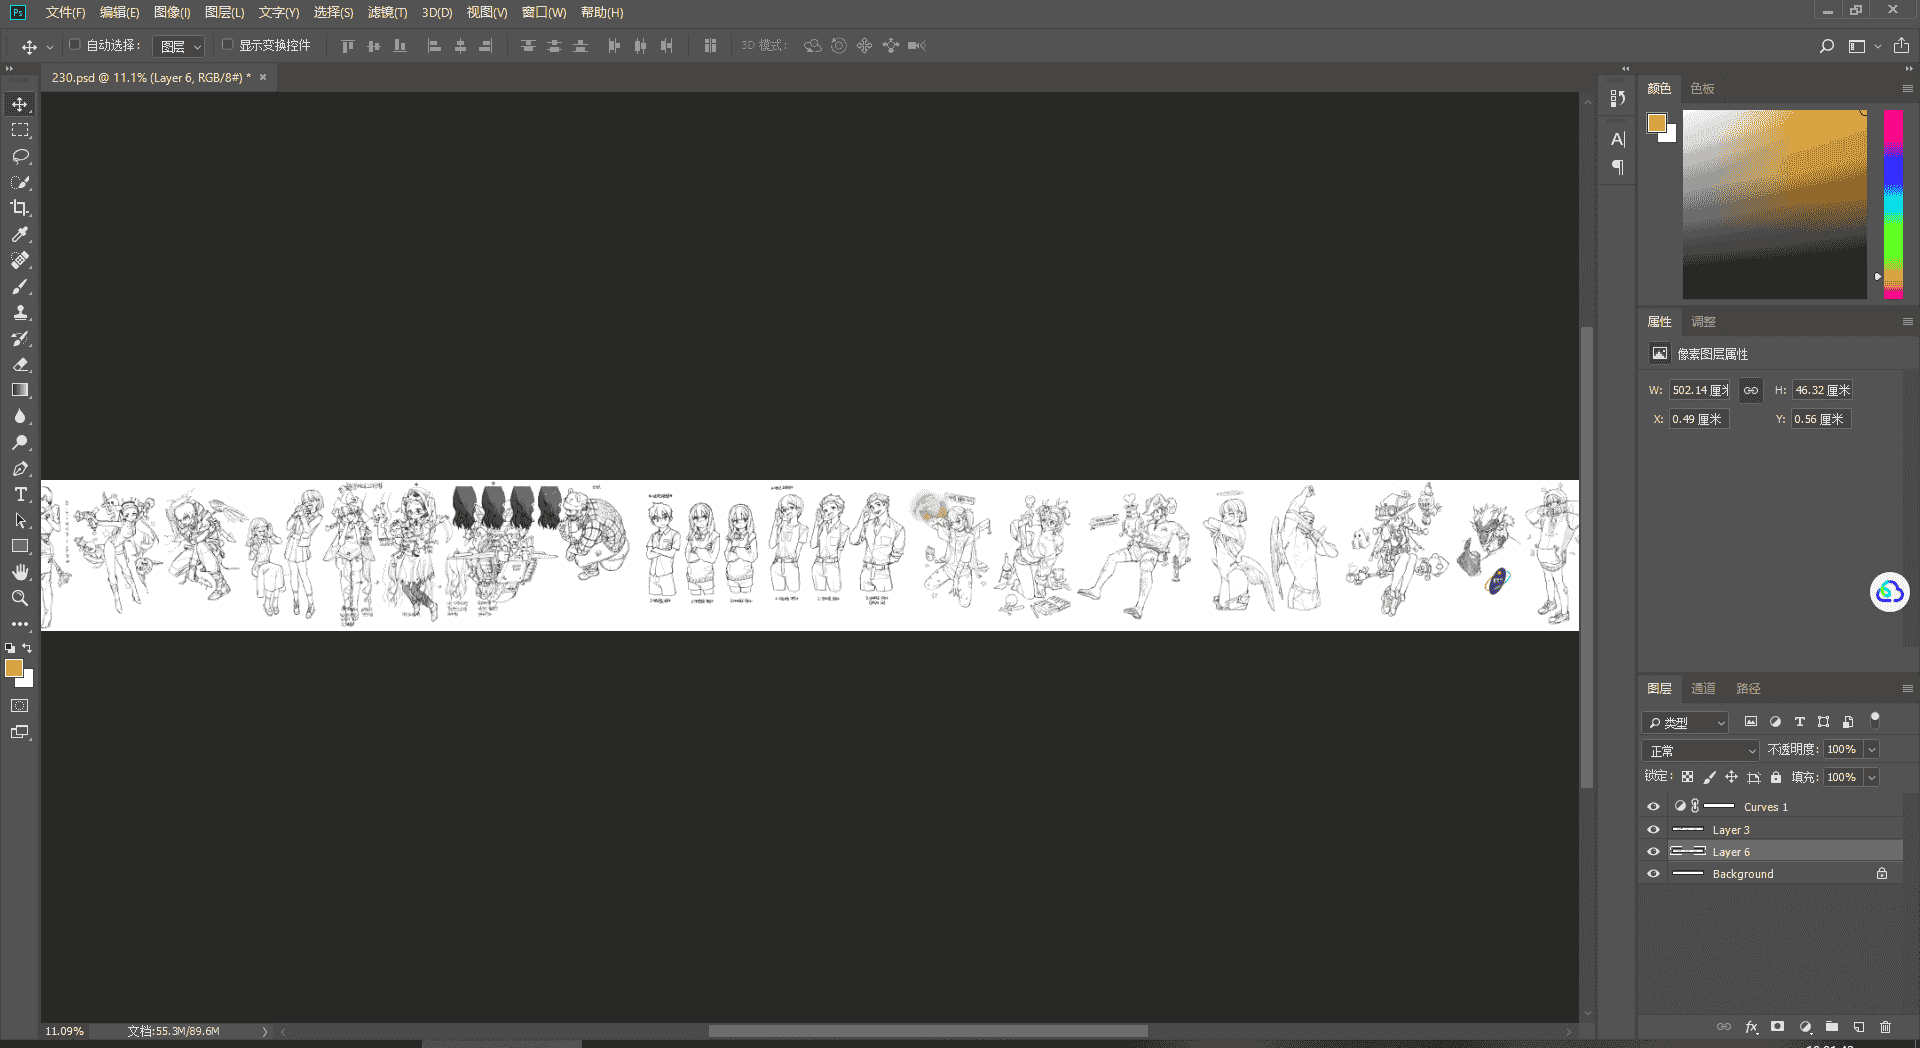Select the Horizontal Type tool
The height and width of the screenshot is (1048, 1920).
[20, 494]
